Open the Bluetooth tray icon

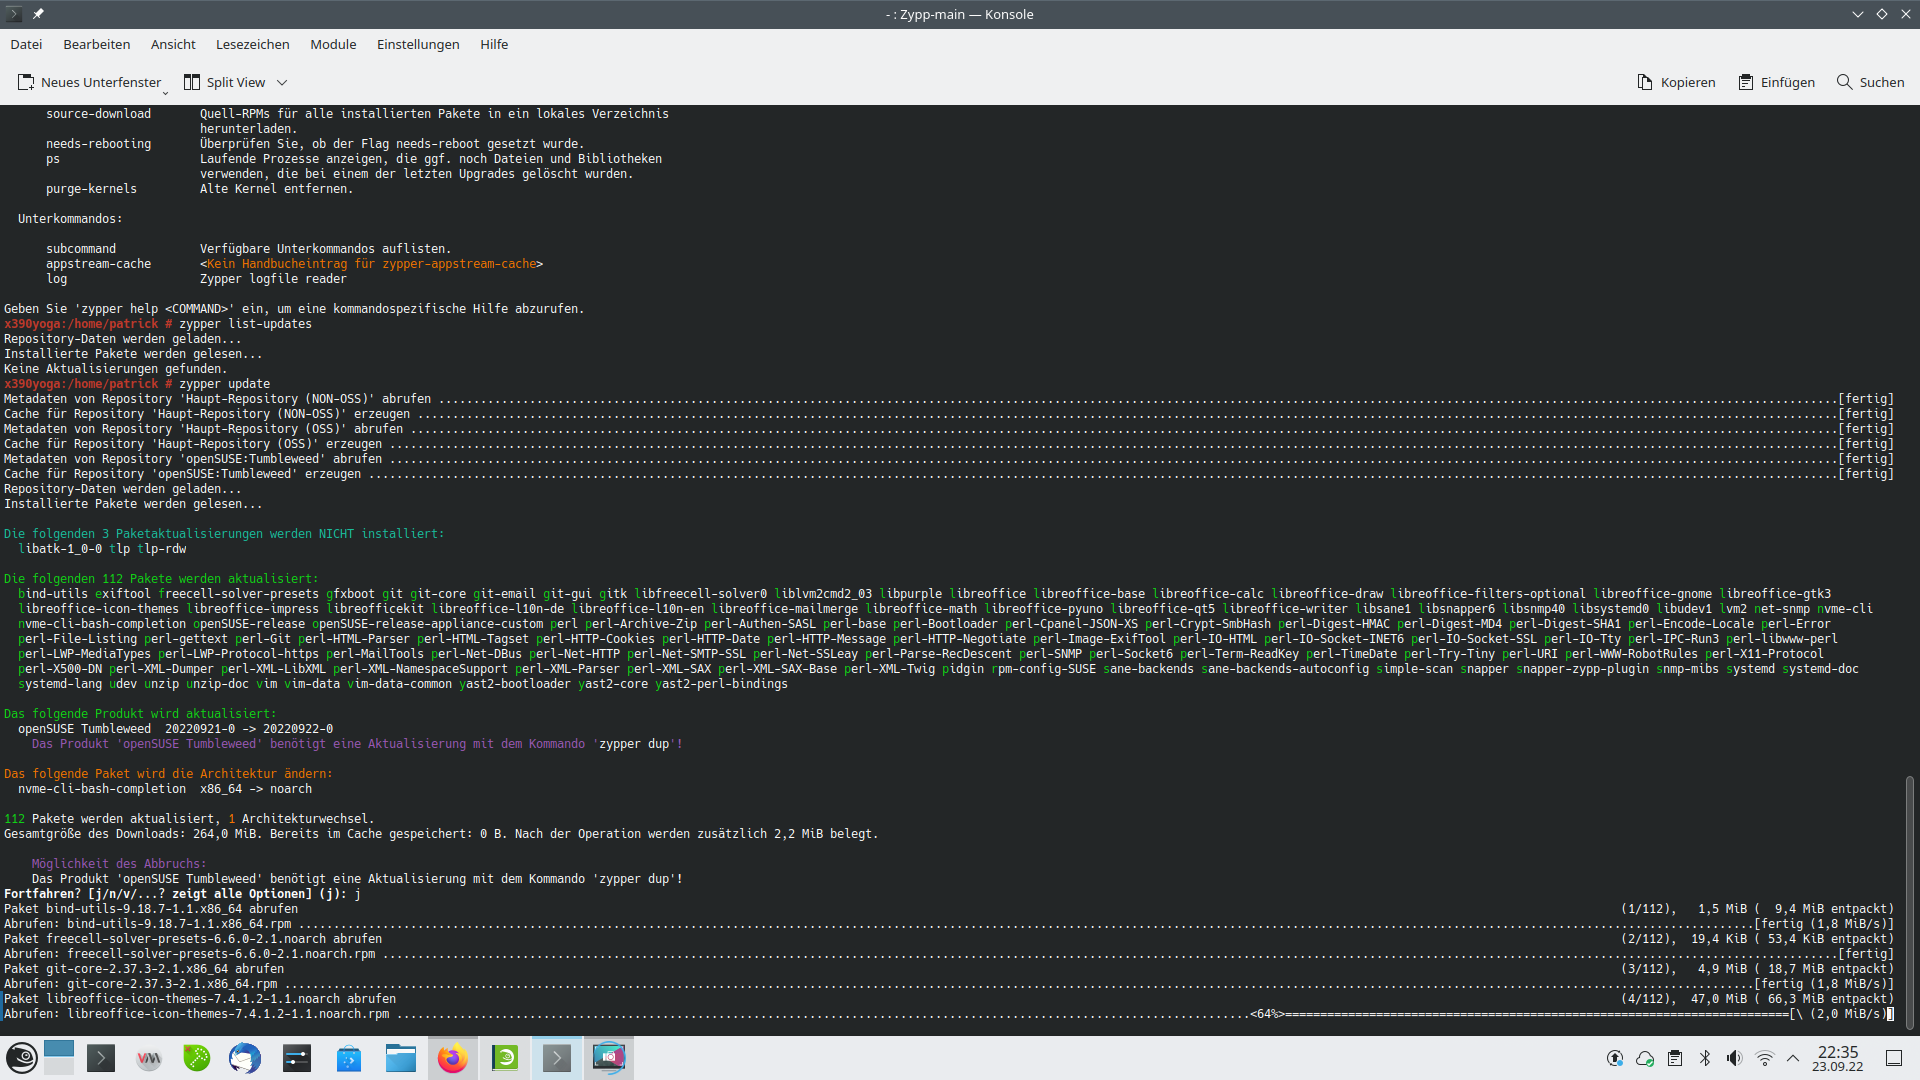click(x=1705, y=1058)
